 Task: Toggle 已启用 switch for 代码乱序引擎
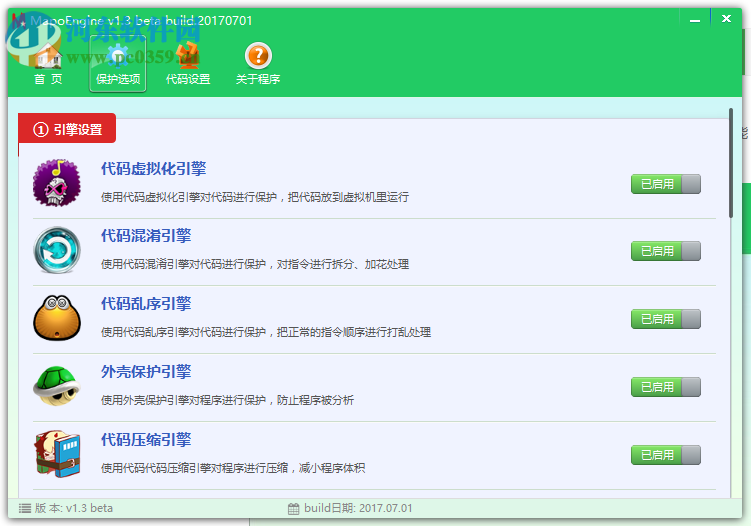pyautogui.click(x=666, y=319)
